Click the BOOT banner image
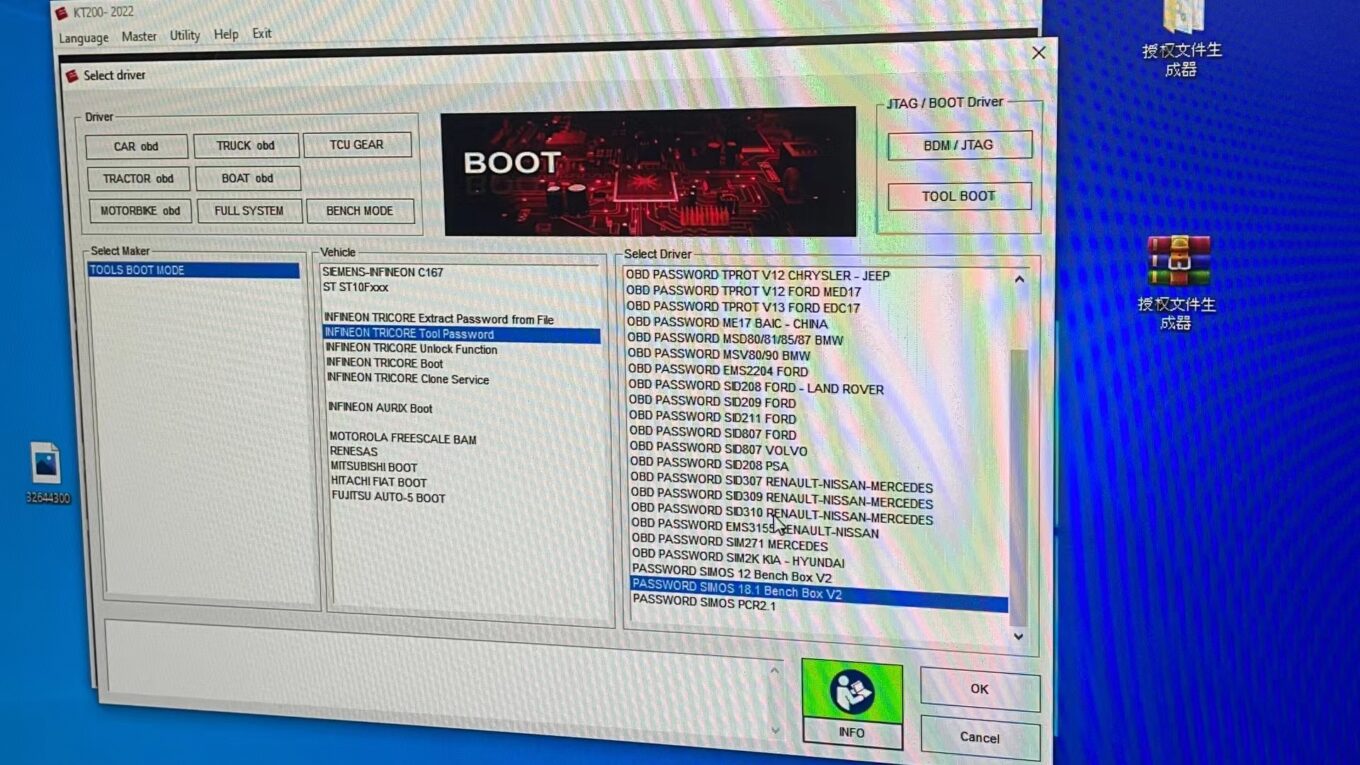The height and width of the screenshot is (765, 1360). point(648,172)
